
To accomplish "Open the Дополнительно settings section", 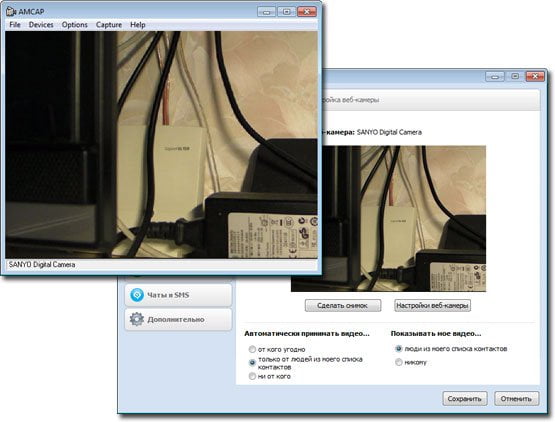I will 178,319.
